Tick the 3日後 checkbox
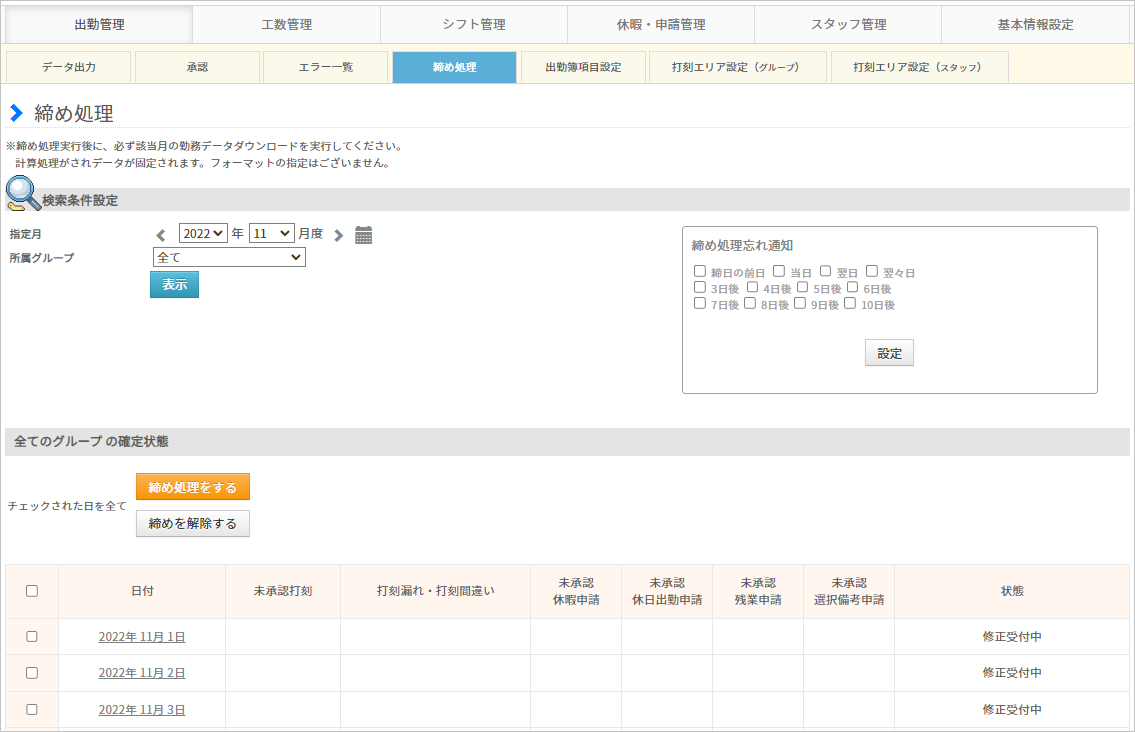This screenshot has width=1135, height=732. tap(700, 288)
